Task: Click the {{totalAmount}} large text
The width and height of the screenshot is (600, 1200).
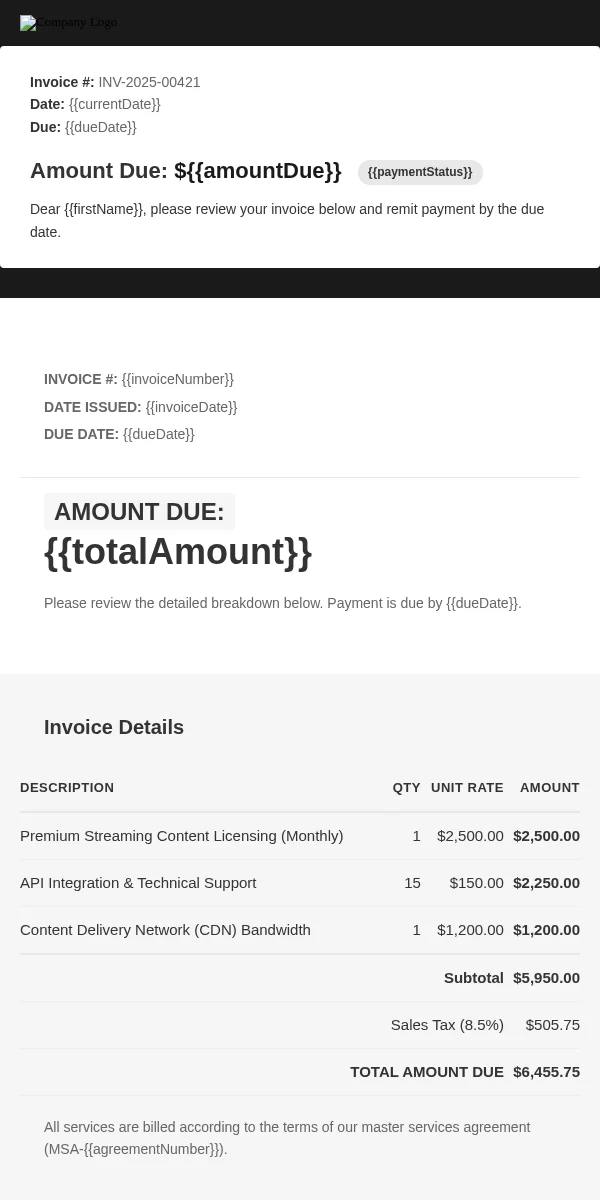Action: (x=178, y=552)
